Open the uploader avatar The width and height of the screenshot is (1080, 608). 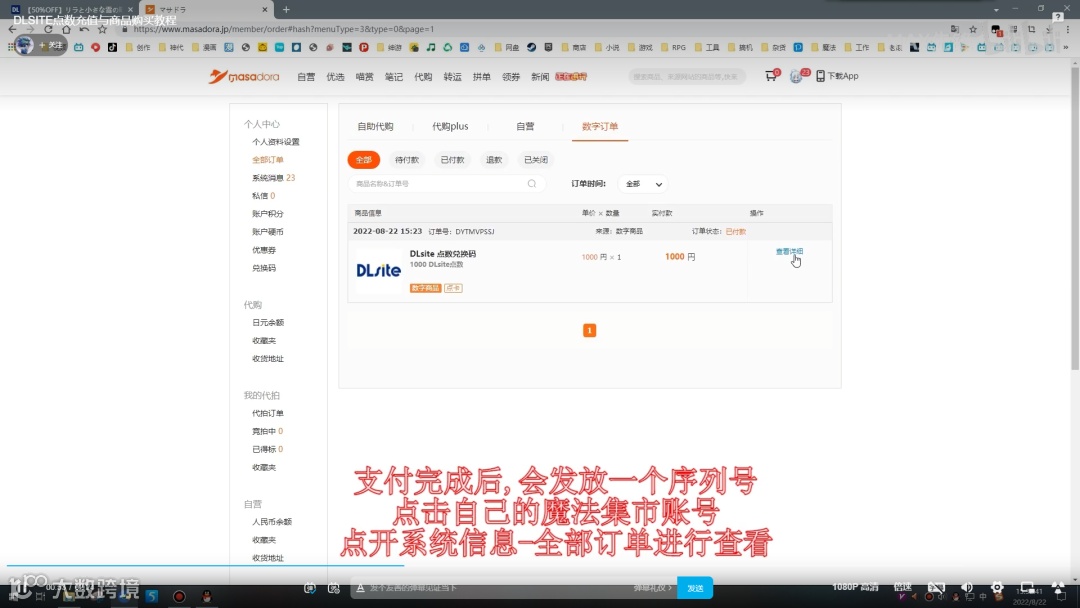[24, 45]
